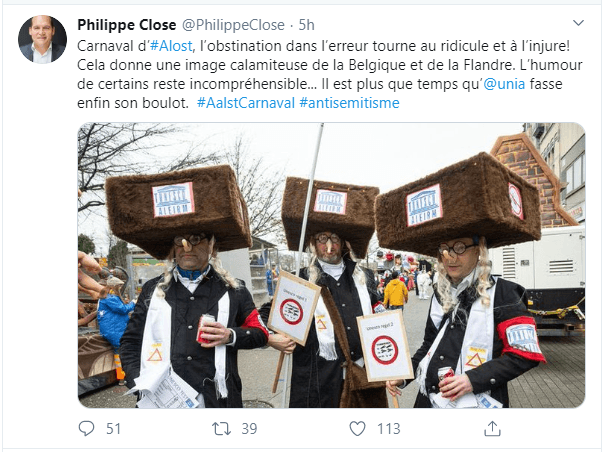
Task: Open the Philippe Close display name
Action: 127,25
